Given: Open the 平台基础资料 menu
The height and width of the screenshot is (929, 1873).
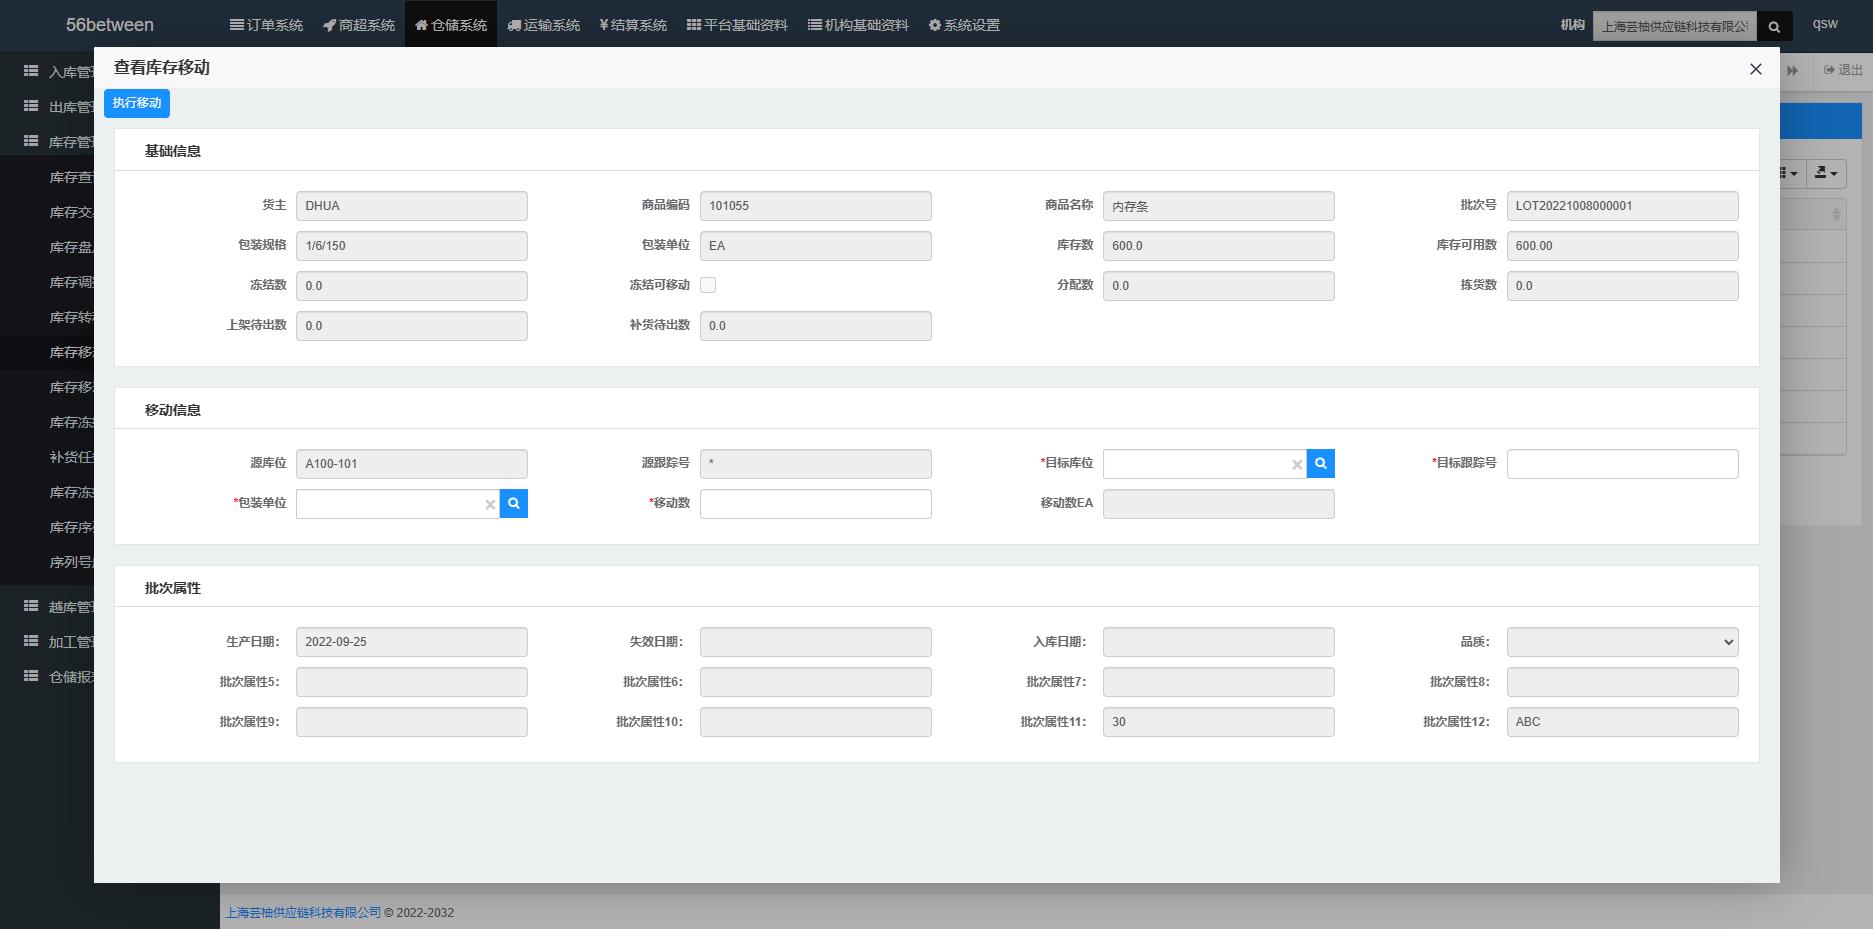Looking at the screenshot, I should pyautogui.click(x=737, y=25).
